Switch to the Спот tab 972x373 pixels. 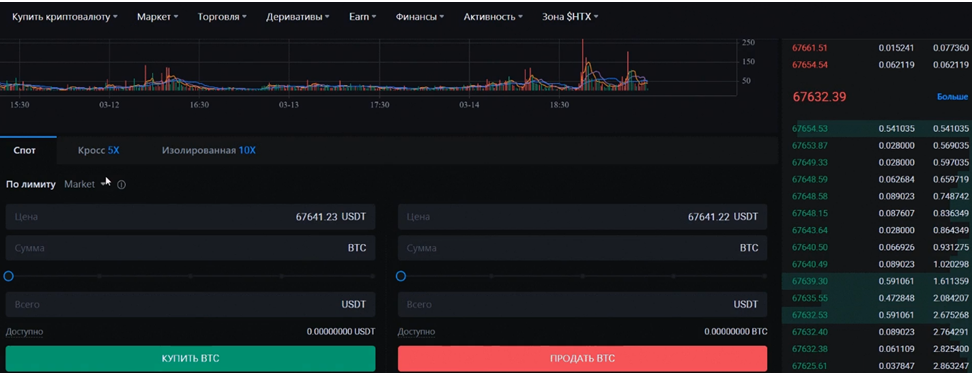point(25,151)
